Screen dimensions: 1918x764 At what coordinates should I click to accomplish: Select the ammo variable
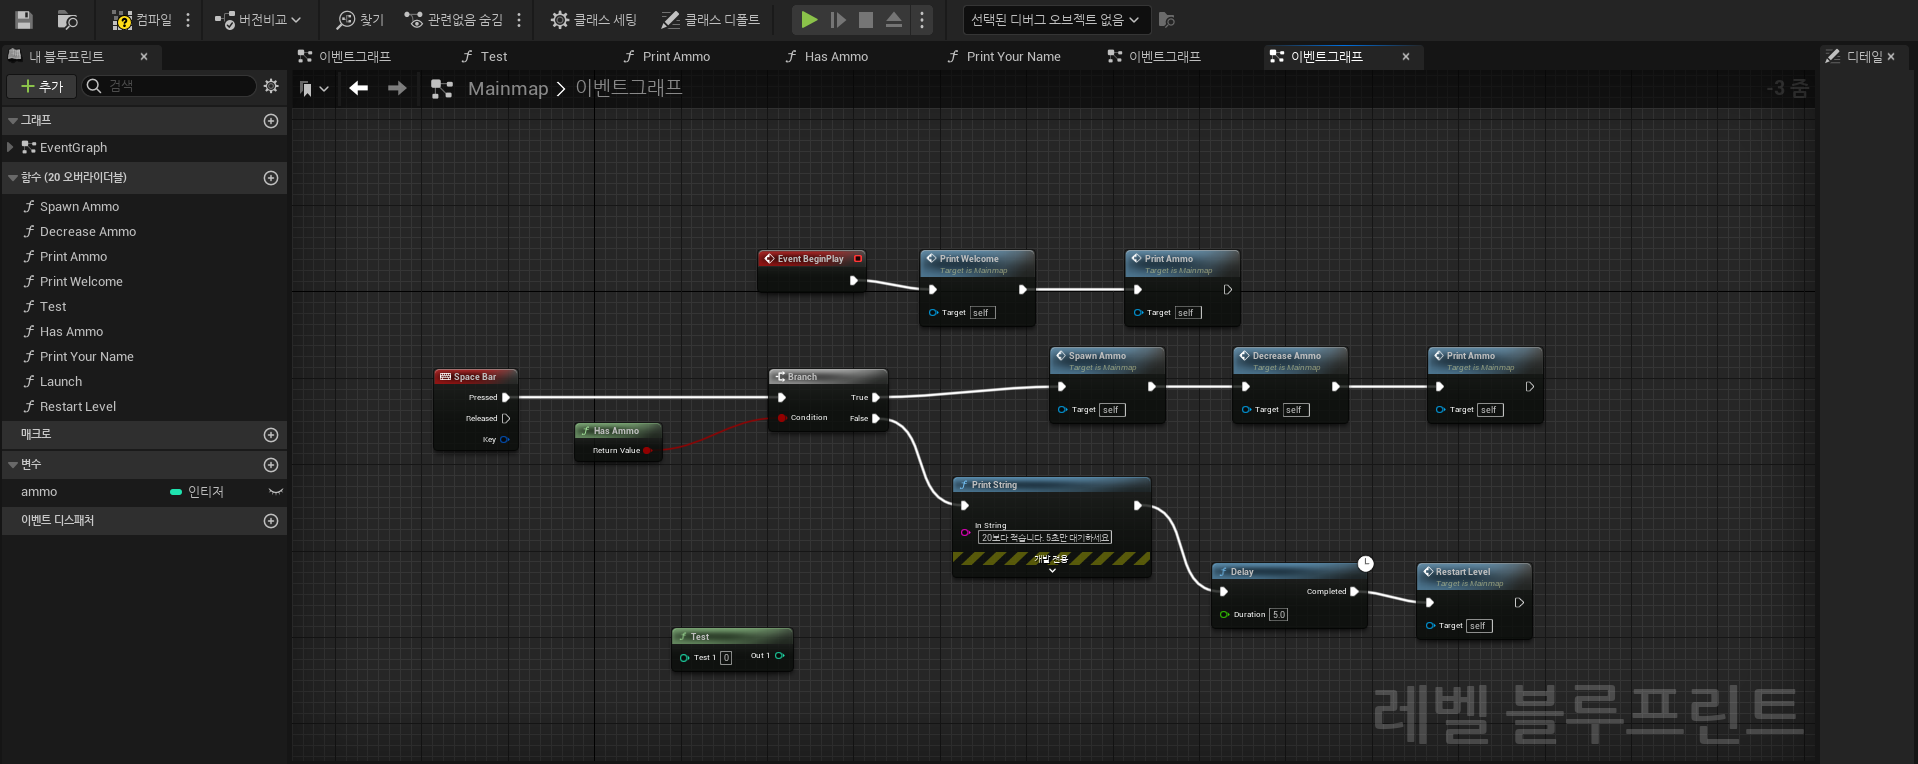click(39, 491)
